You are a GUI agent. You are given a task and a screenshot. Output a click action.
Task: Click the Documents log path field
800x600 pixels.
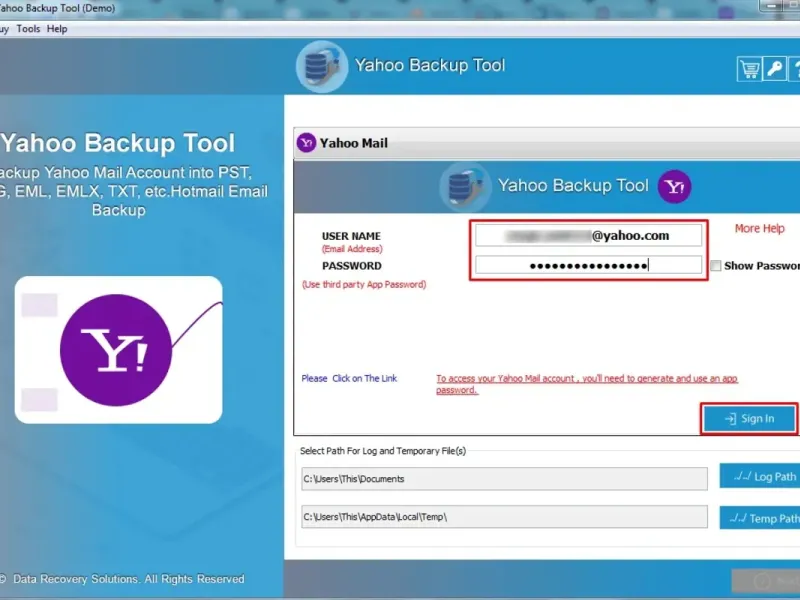pyautogui.click(x=504, y=479)
